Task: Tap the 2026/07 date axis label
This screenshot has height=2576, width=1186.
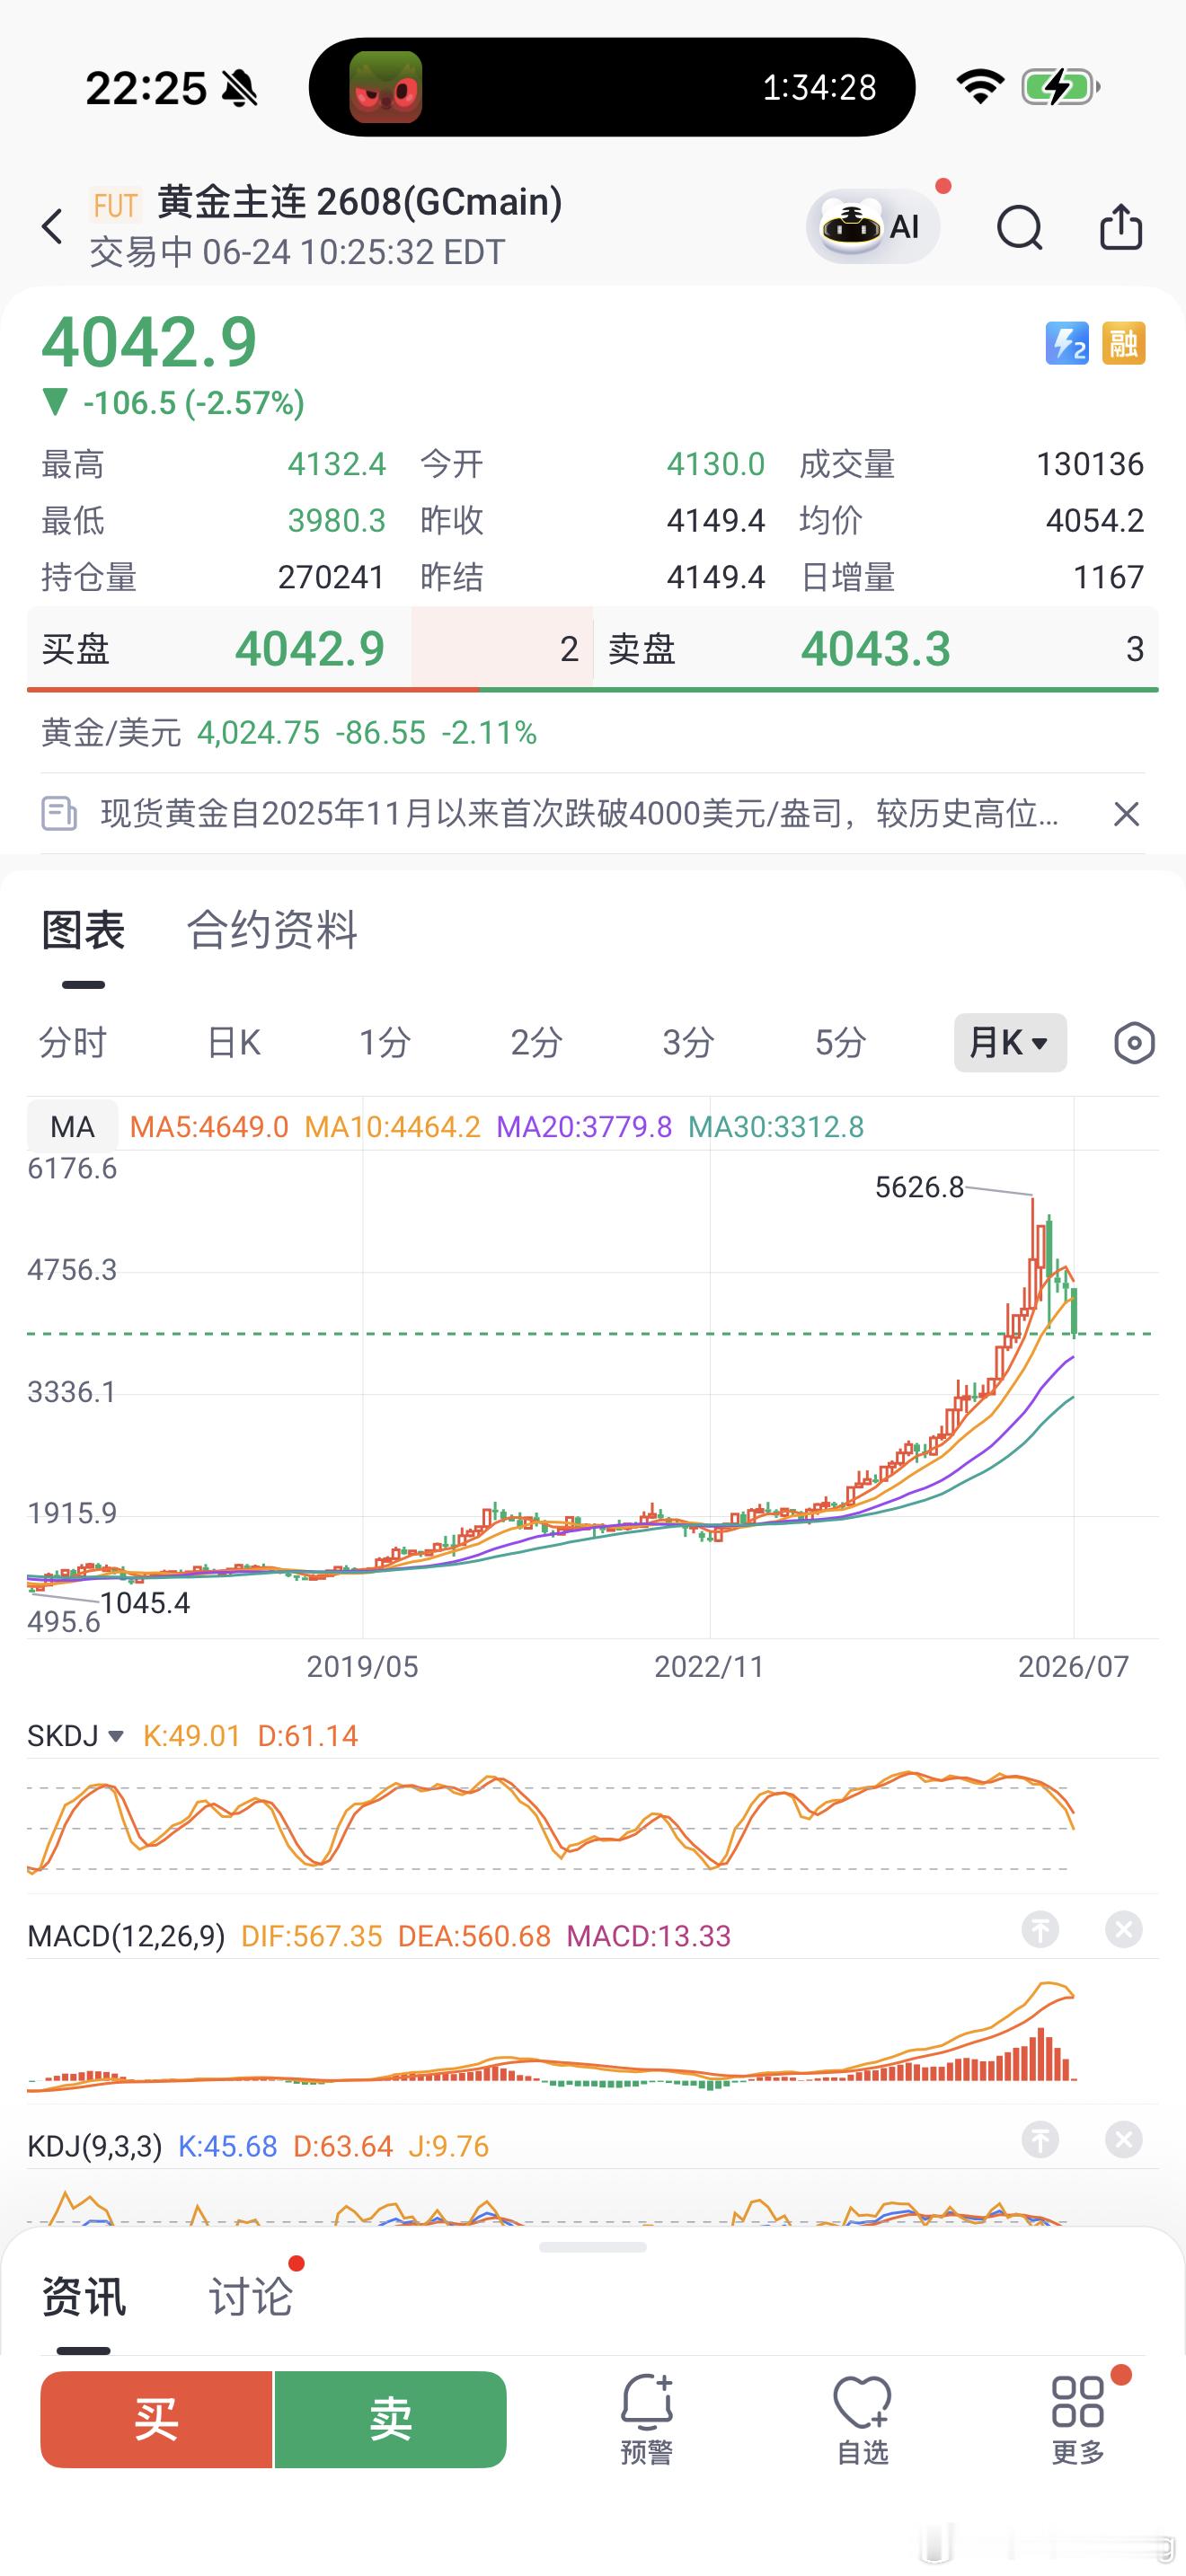Action: (x=1073, y=1666)
